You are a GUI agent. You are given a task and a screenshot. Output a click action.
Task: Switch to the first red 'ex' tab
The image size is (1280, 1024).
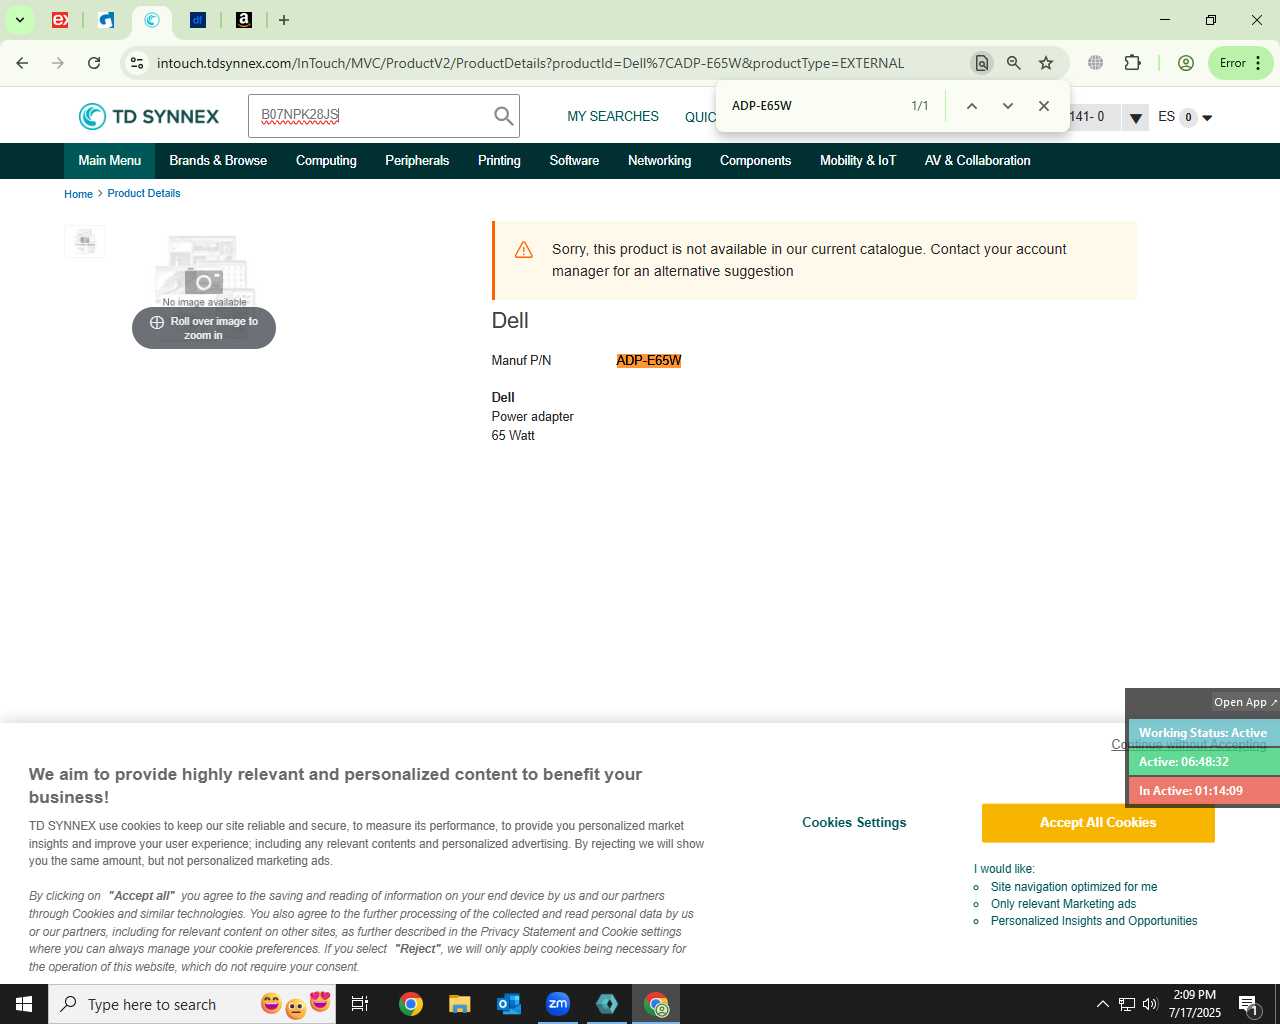point(60,20)
